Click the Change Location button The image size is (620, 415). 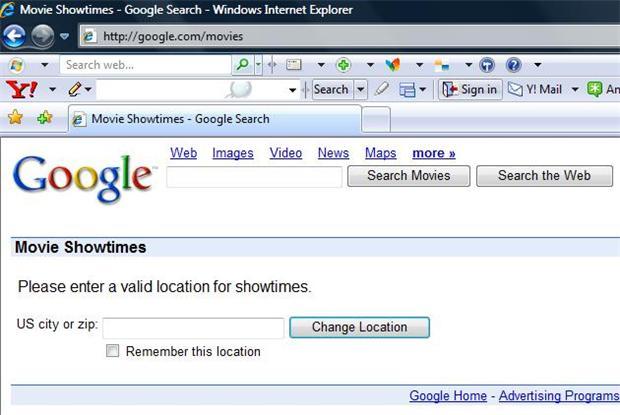click(359, 327)
